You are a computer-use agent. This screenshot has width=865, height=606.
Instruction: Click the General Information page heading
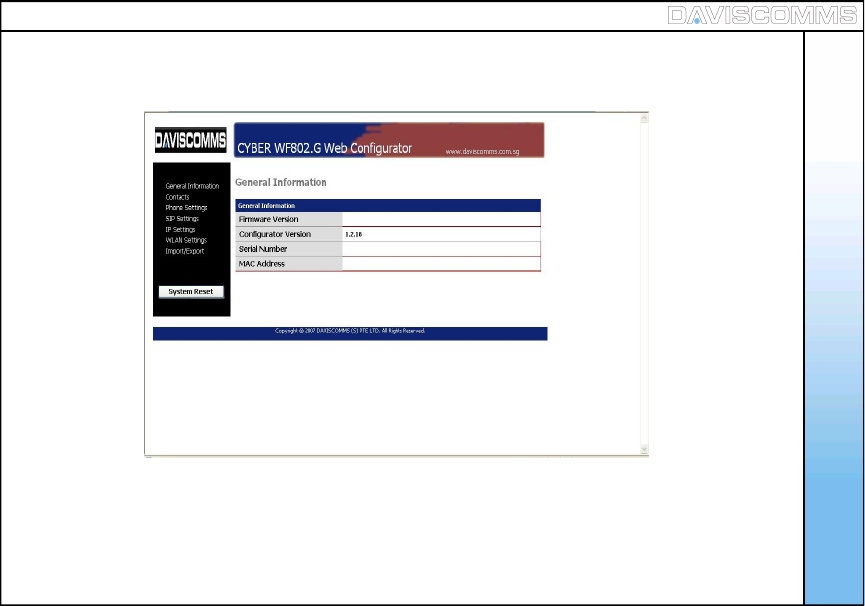[x=281, y=183]
